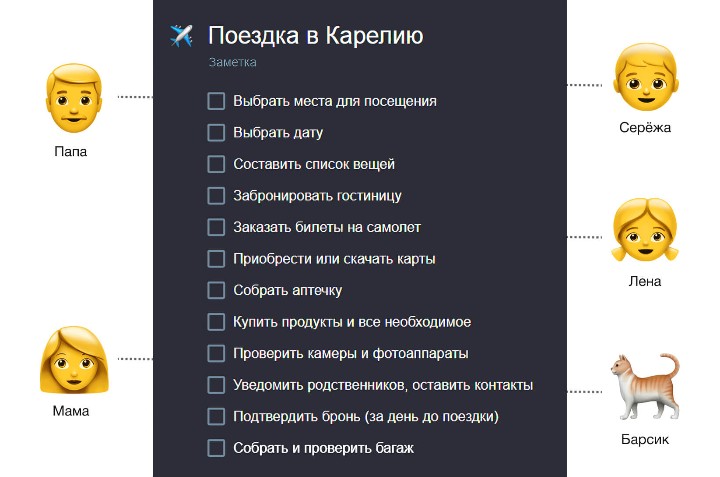Check the 'Купить продукты и все необходимое' box
720x477 pixels.
coord(216,322)
